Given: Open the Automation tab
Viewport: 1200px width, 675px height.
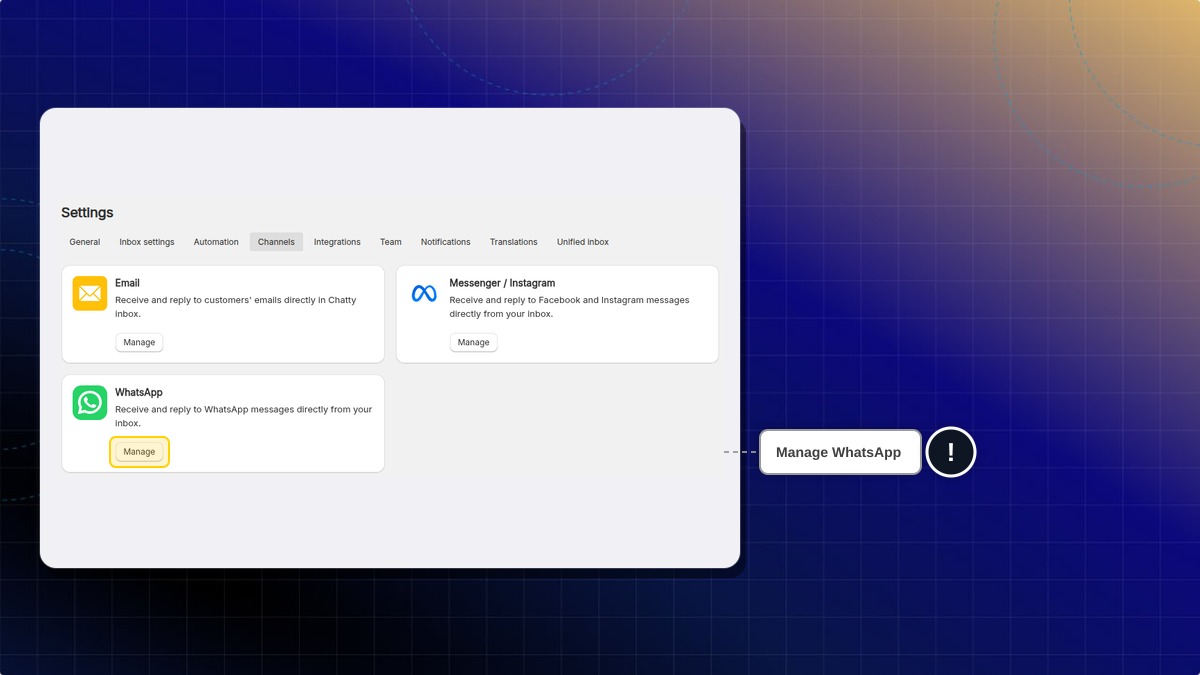Looking at the screenshot, I should (x=216, y=242).
